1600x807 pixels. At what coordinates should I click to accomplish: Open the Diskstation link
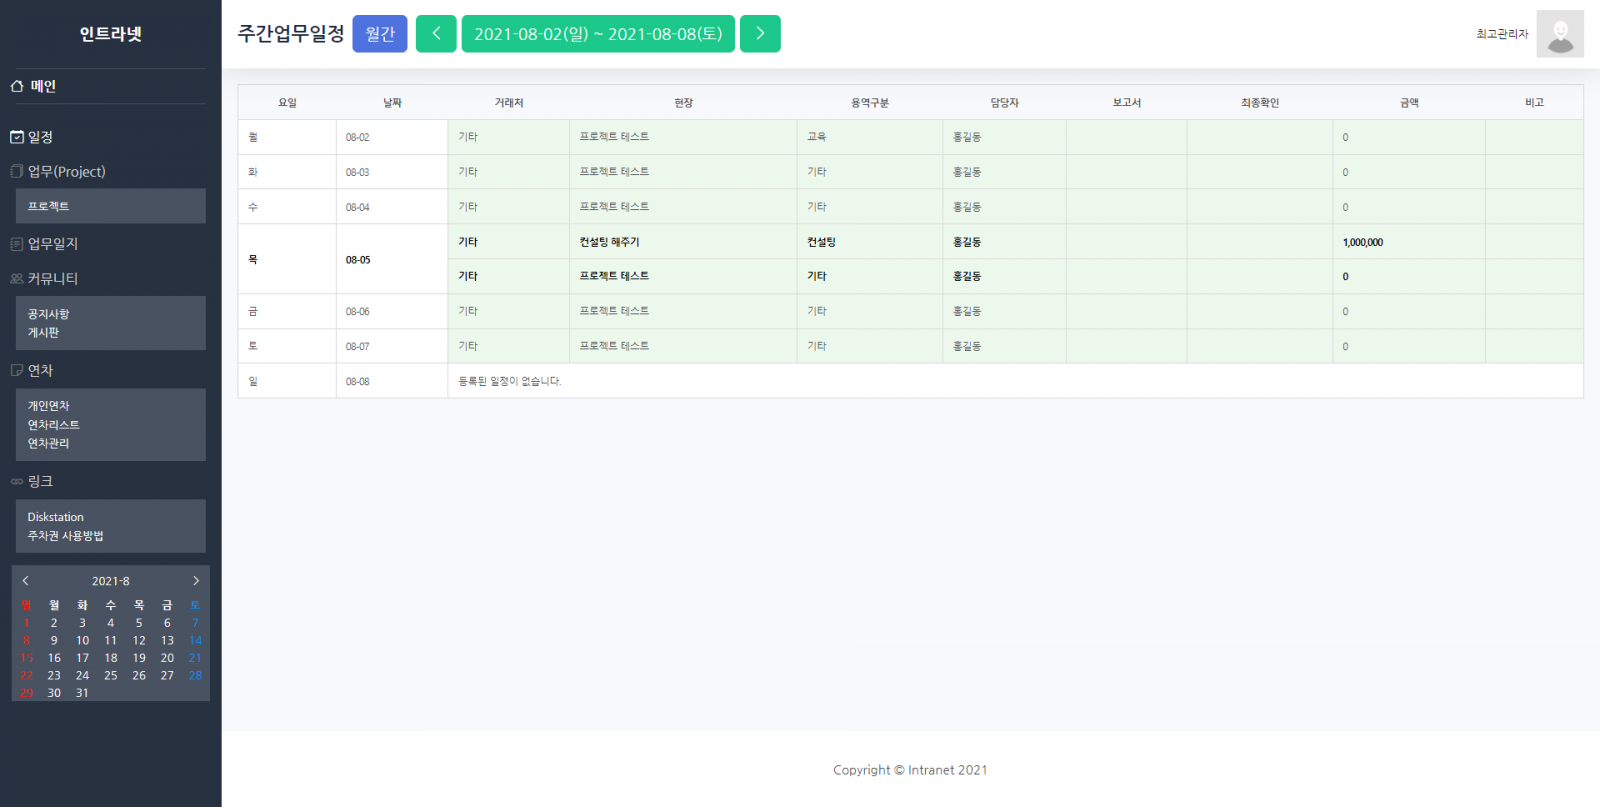click(55, 517)
